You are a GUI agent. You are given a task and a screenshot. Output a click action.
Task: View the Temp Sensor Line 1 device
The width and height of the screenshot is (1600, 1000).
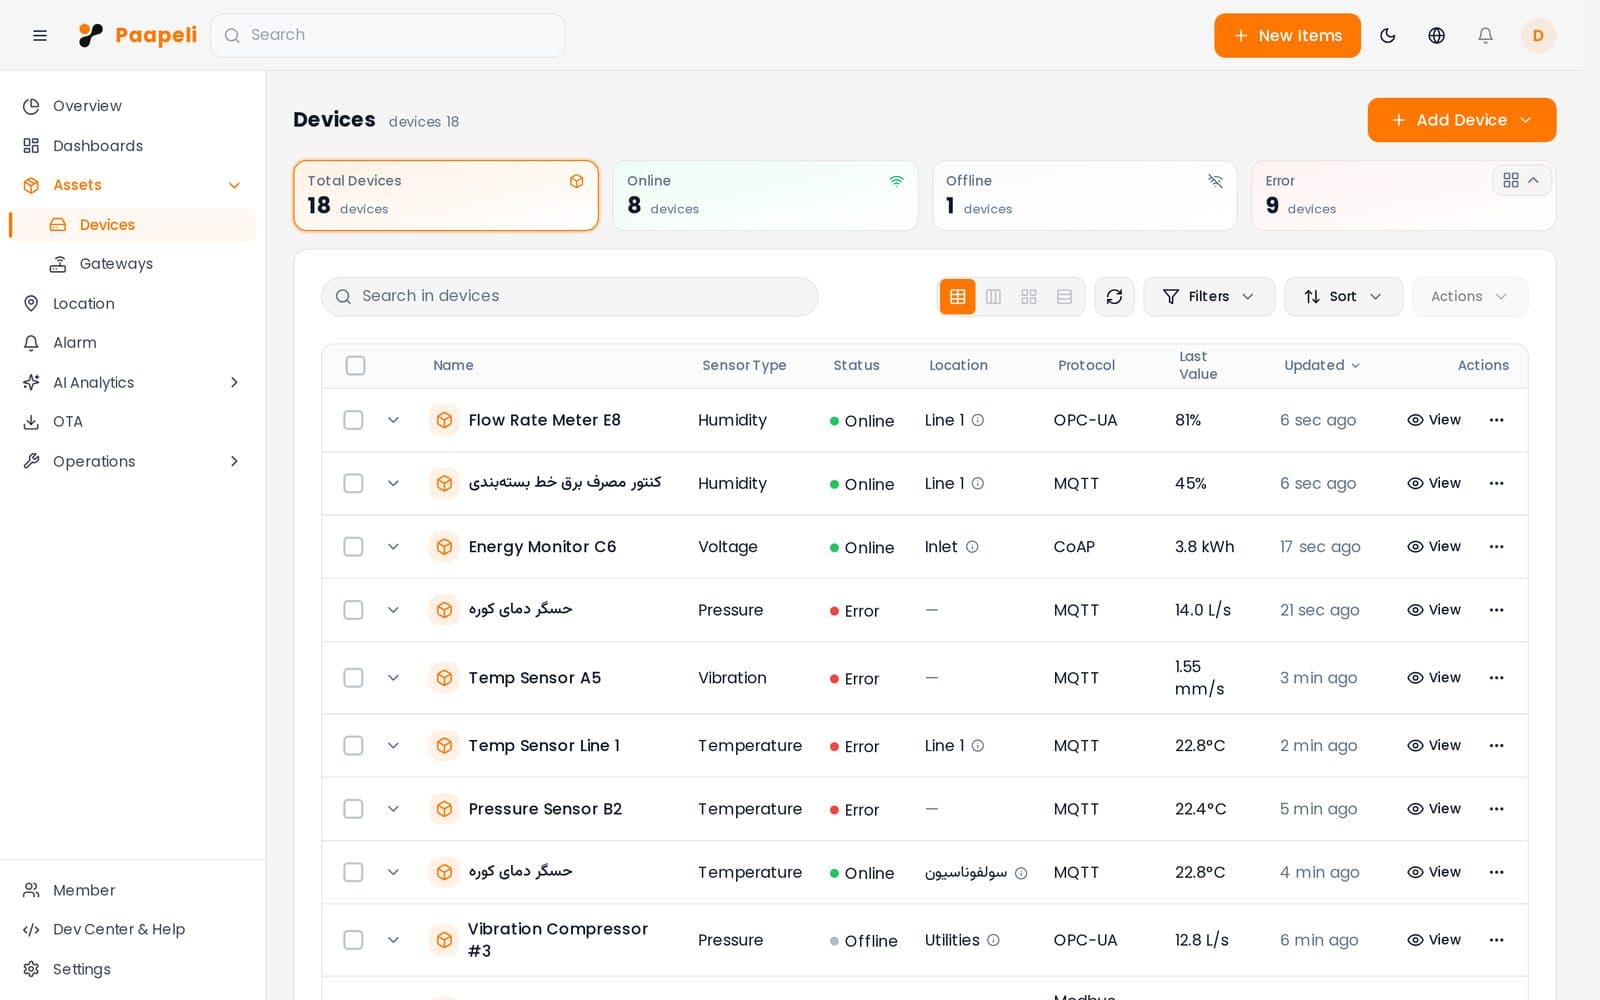[1434, 745]
